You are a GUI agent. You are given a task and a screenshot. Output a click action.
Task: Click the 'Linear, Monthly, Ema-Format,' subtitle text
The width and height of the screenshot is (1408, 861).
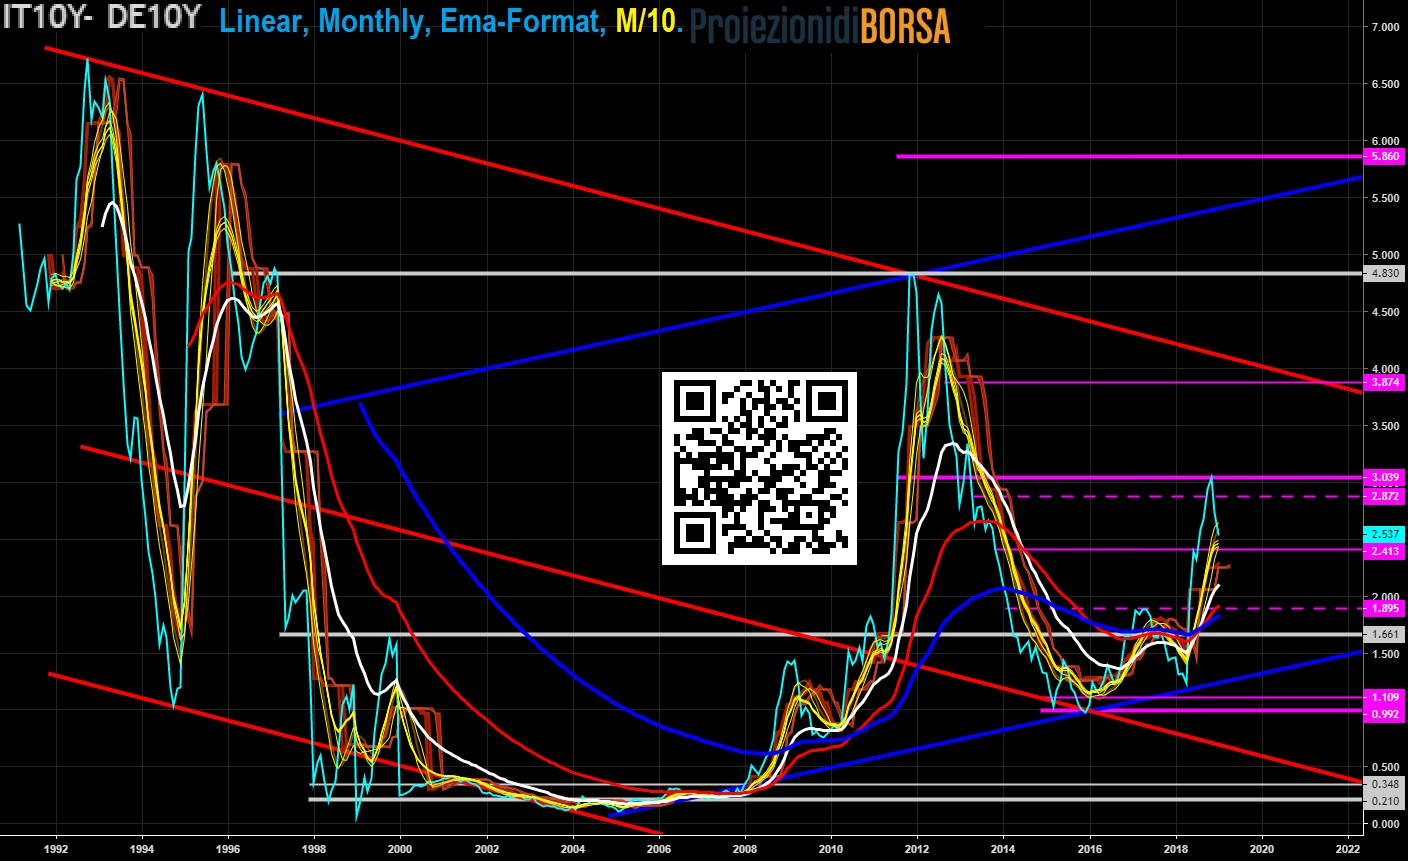point(412,20)
